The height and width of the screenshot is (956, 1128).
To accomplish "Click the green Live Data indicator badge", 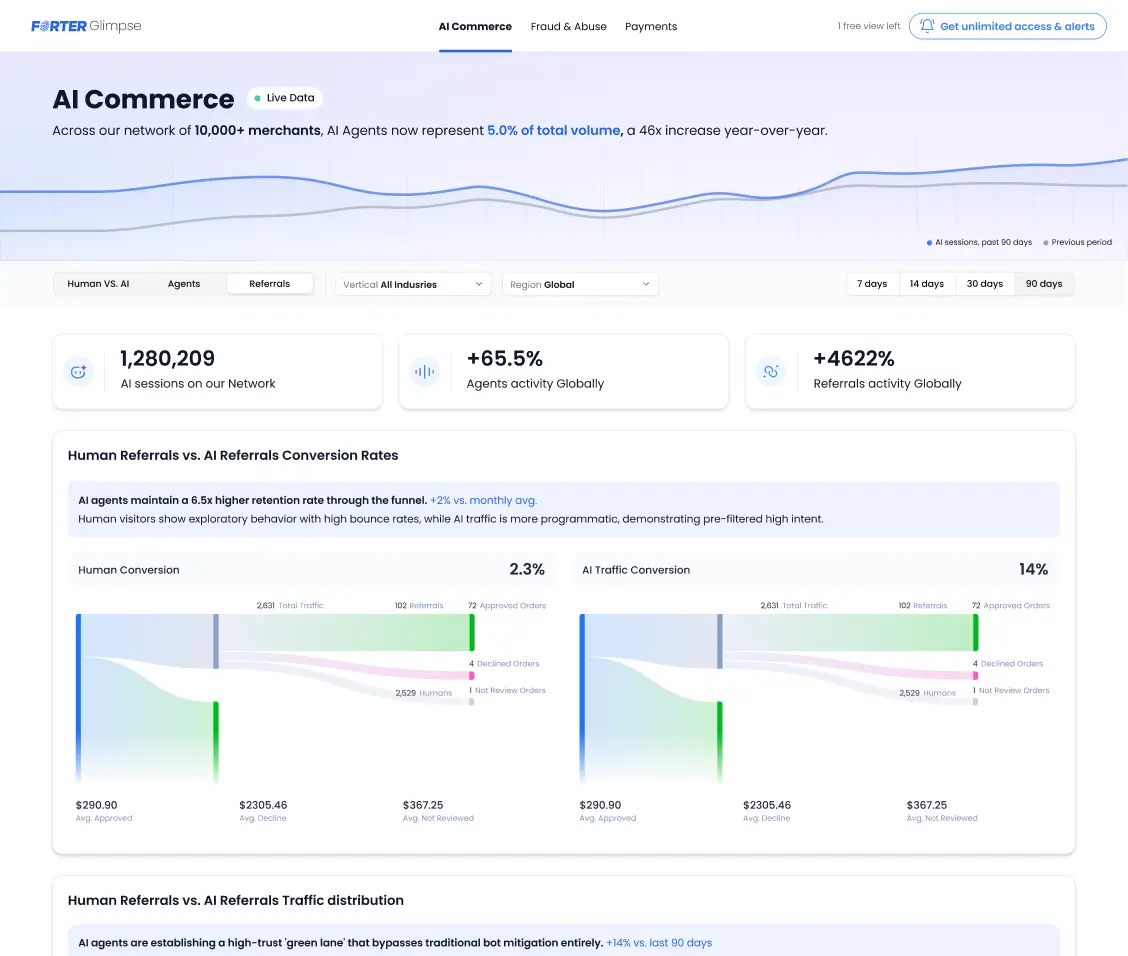I will (284, 98).
